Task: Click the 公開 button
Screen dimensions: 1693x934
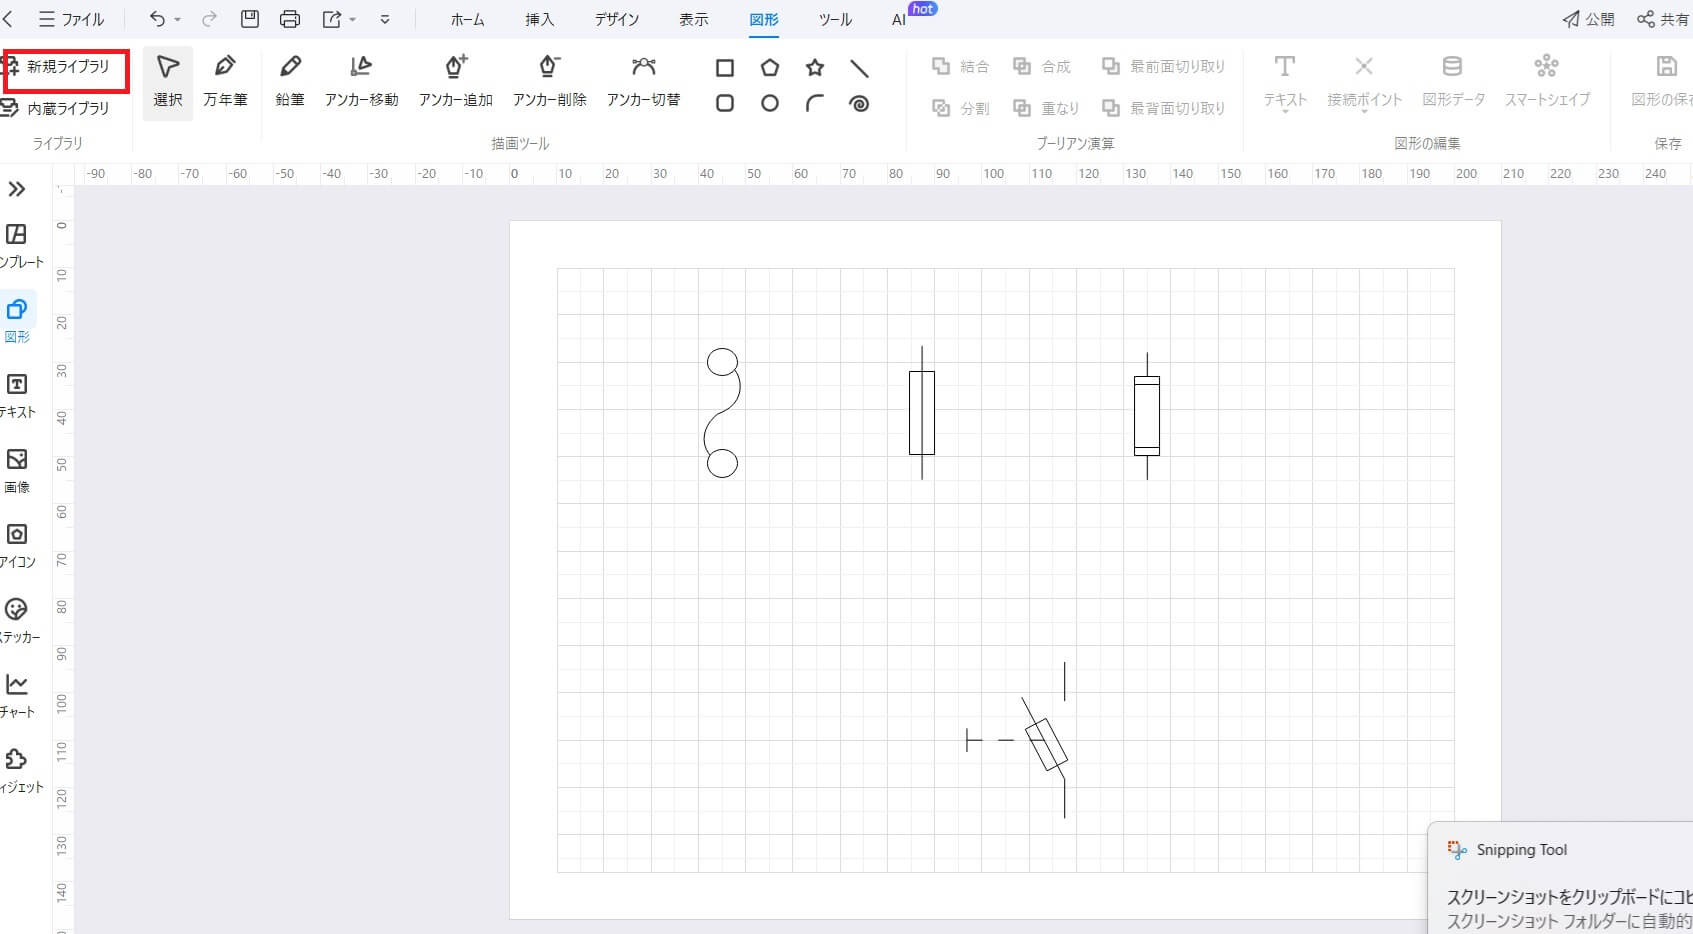Action: pyautogui.click(x=1589, y=19)
